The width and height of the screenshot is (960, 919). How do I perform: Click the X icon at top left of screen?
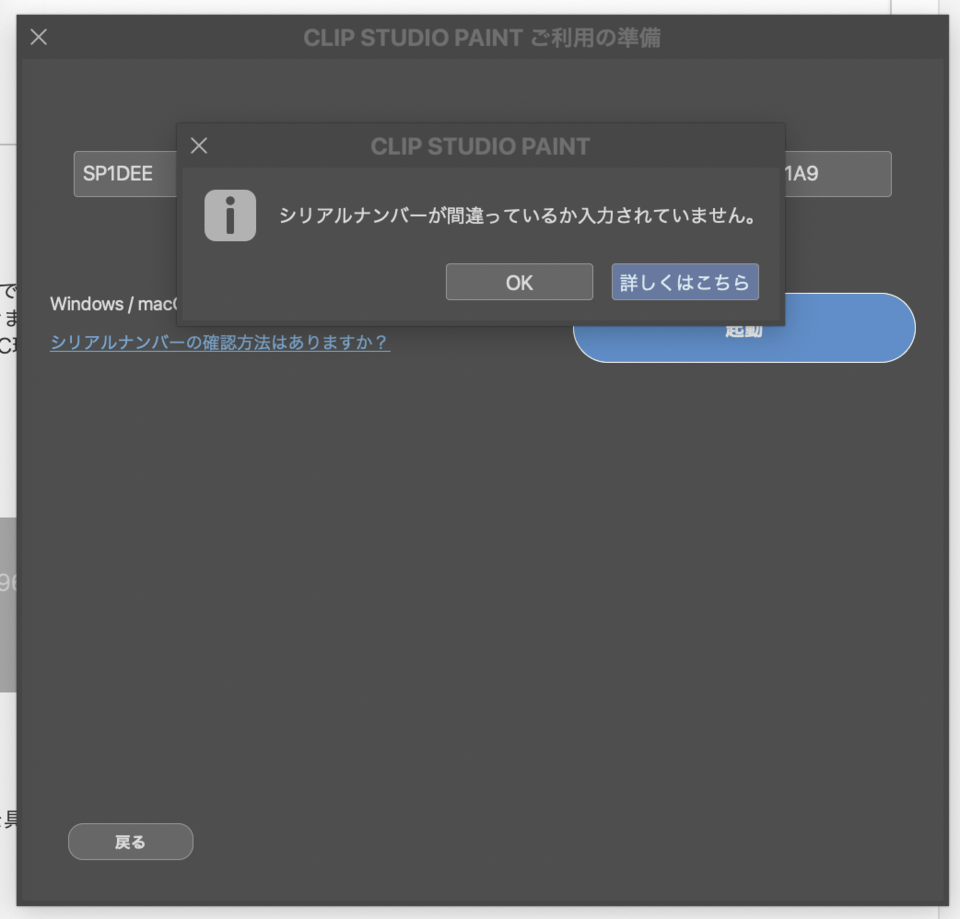(x=38, y=37)
